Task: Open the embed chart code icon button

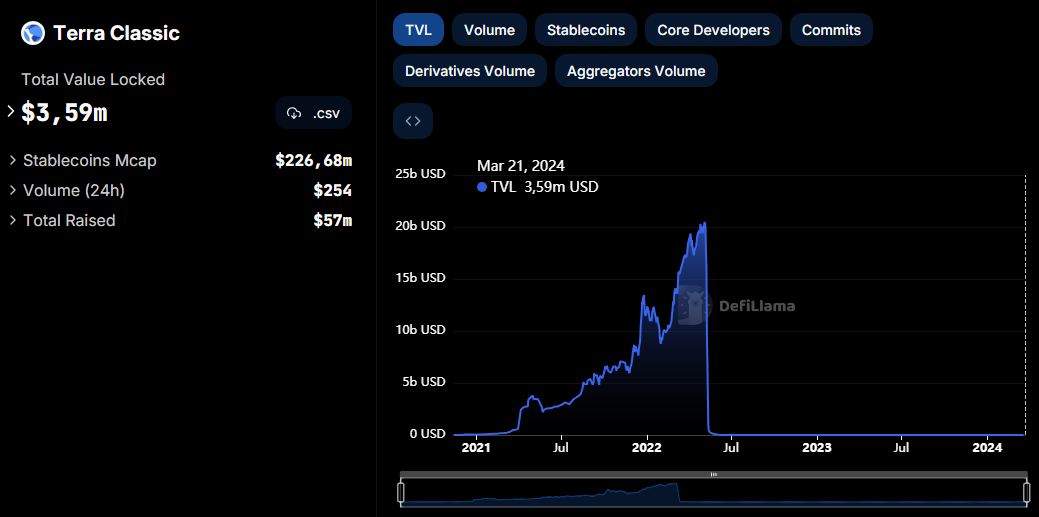Action: point(413,121)
